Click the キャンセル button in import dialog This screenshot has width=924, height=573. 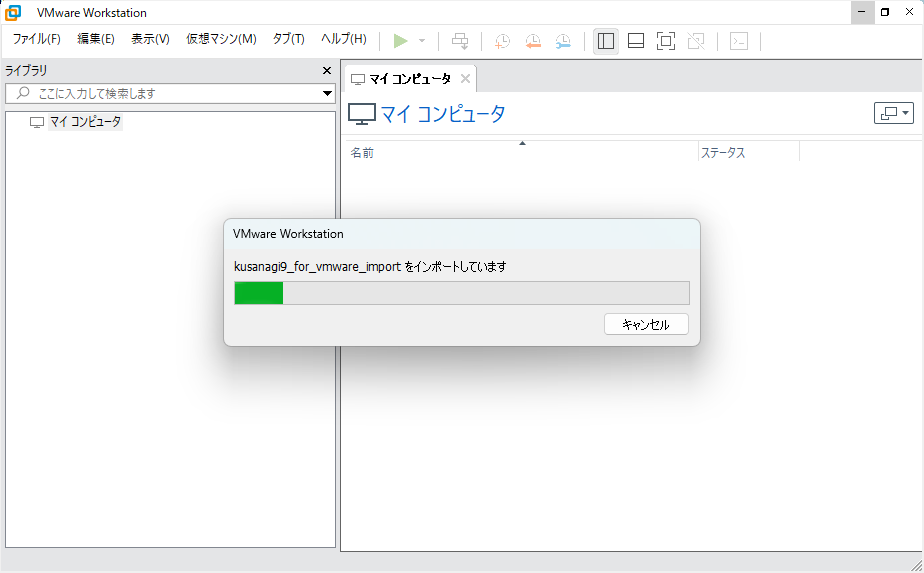[646, 324]
